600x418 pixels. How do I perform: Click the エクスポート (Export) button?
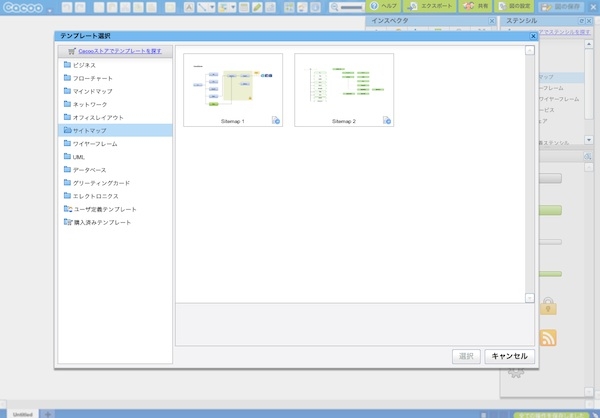coord(430,7)
